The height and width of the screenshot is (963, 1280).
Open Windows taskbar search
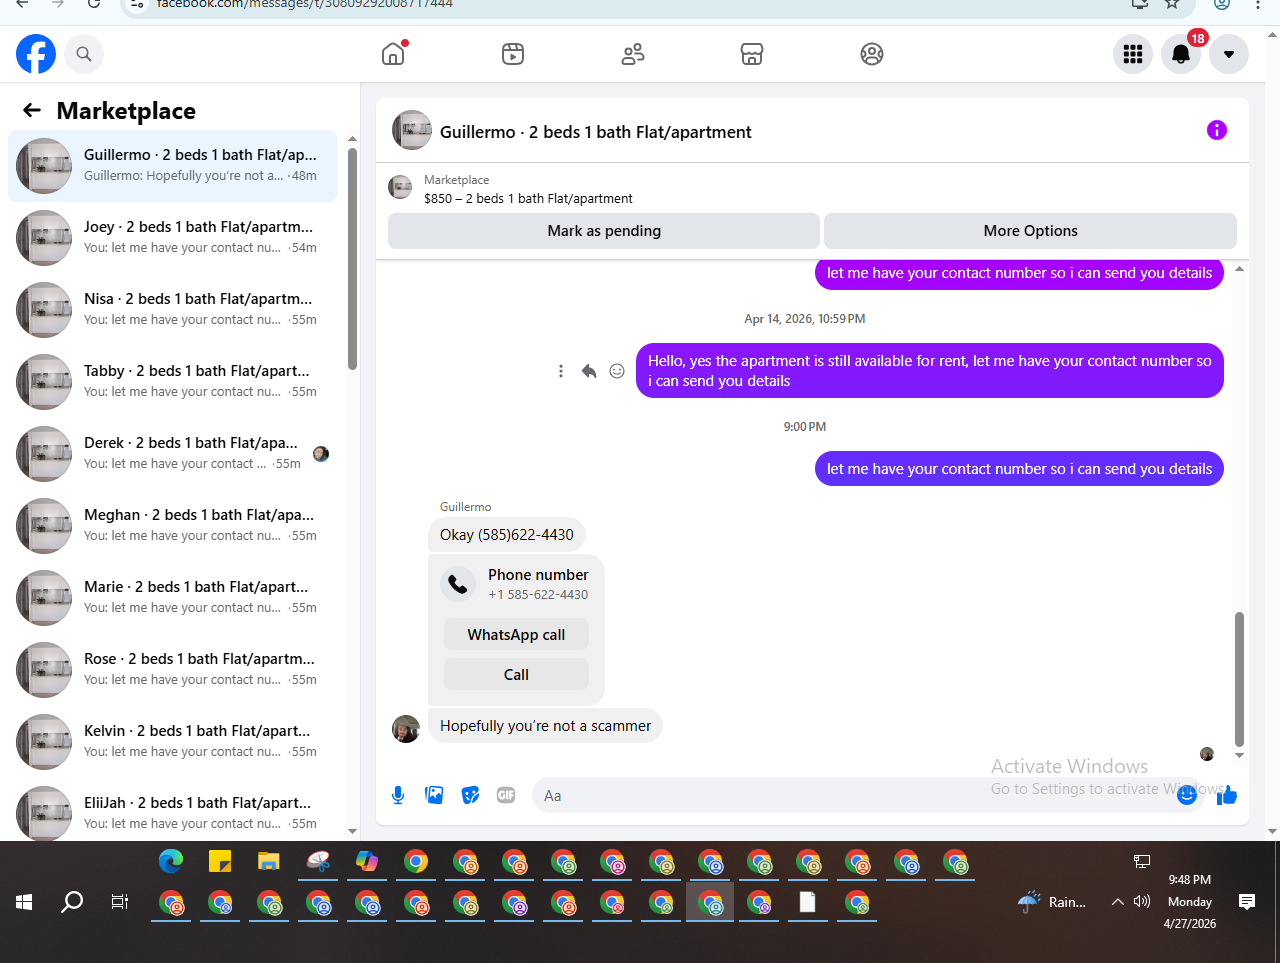pyautogui.click(x=72, y=902)
